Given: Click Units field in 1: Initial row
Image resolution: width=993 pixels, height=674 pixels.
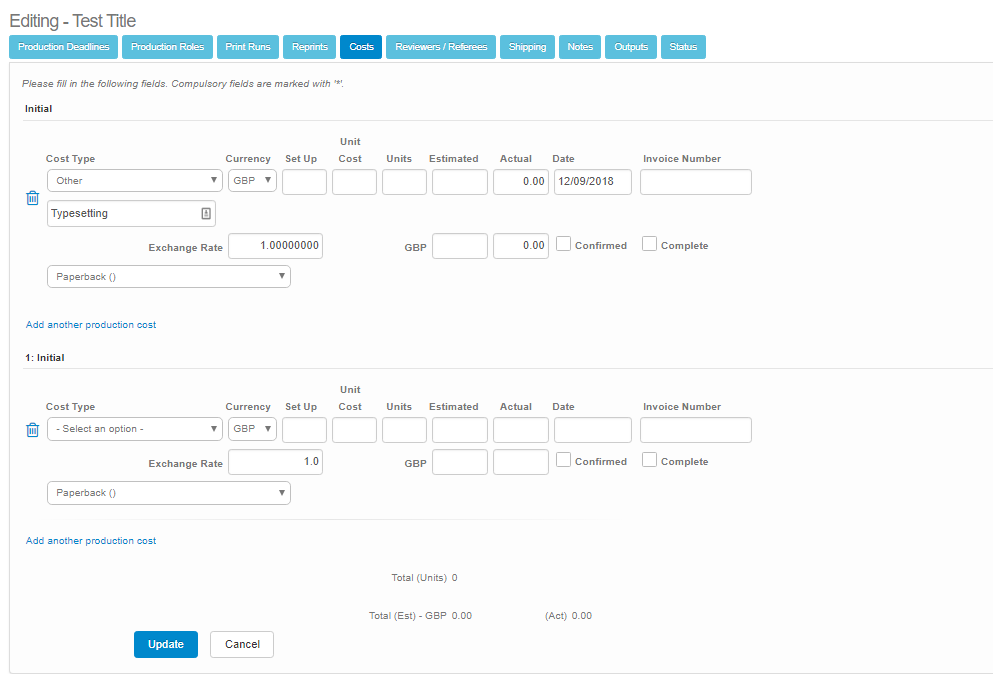Looking at the screenshot, I should tap(405, 430).
